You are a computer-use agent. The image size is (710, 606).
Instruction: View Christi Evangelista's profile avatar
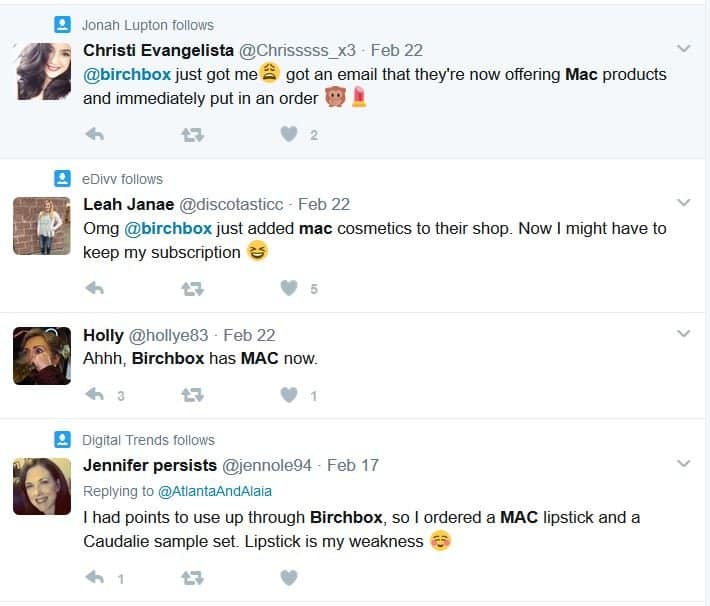pos(42,71)
